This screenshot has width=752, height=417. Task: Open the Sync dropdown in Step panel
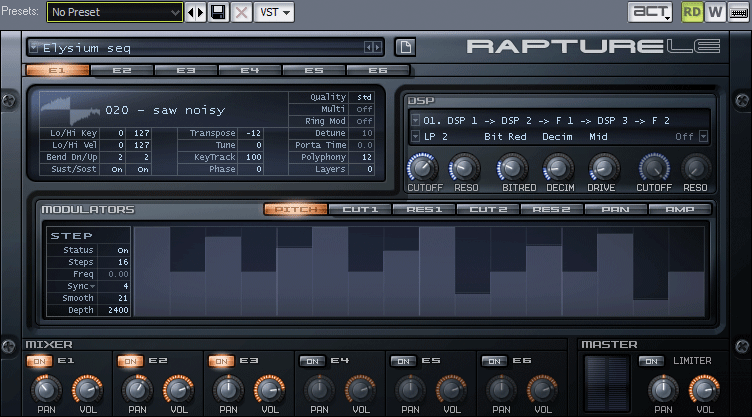coord(93,286)
